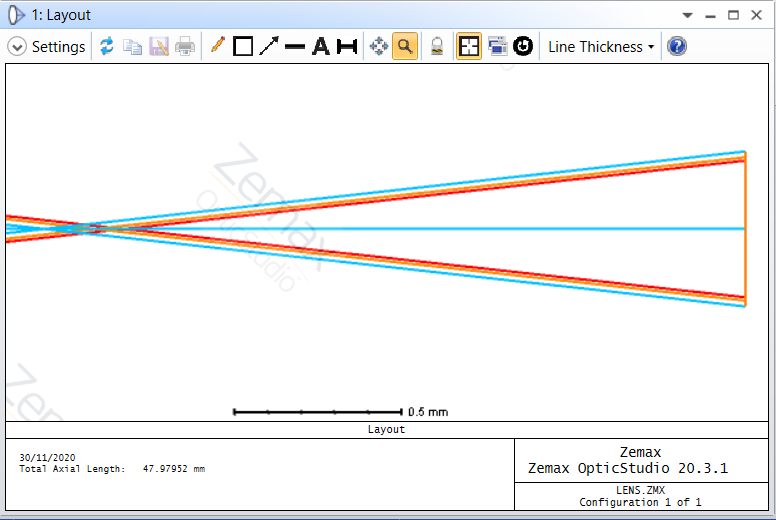Pick the line draw tool
The image size is (776, 520).
click(x=295, y=47)
